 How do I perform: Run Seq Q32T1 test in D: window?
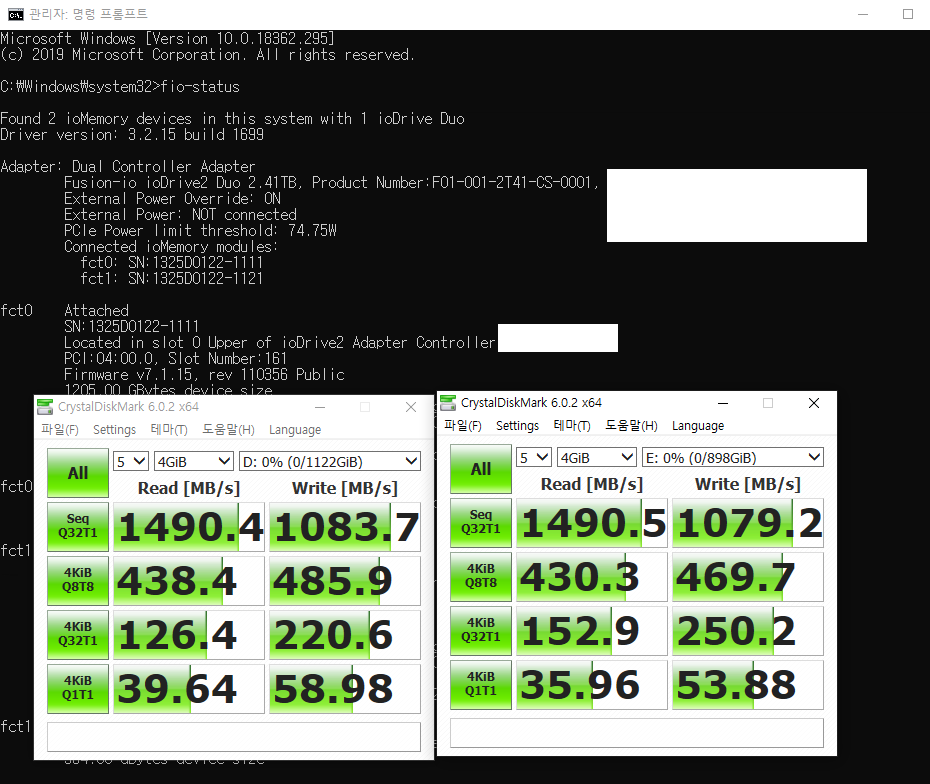pyautogui.click(x=78, y=527)
